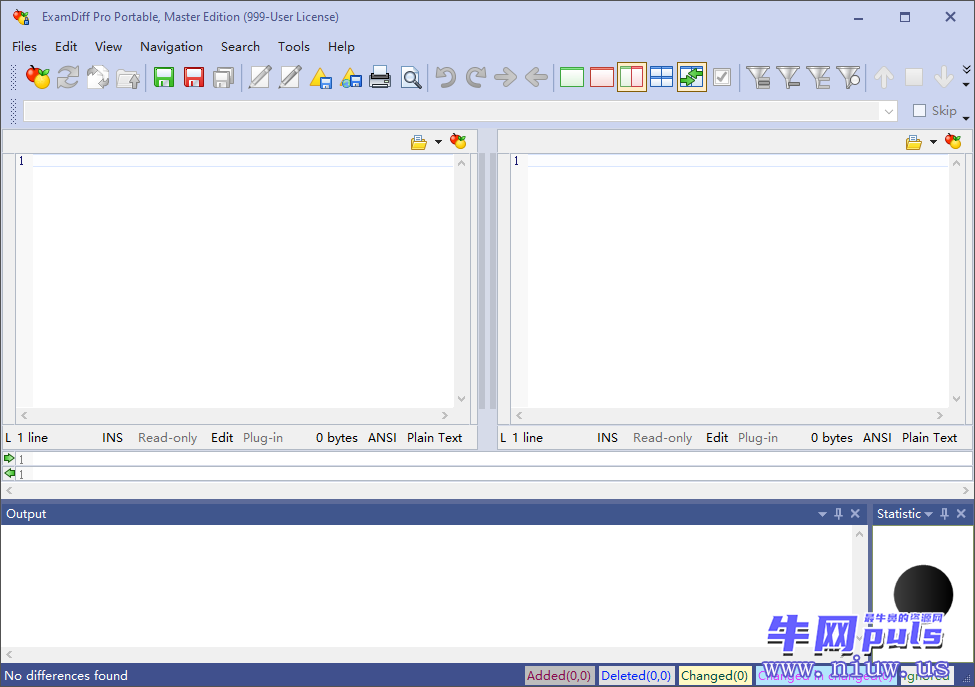The height and width of the screenshot is (687, 975).
Task: Click left pane apple compare icon
Action: tap(458, 142)
